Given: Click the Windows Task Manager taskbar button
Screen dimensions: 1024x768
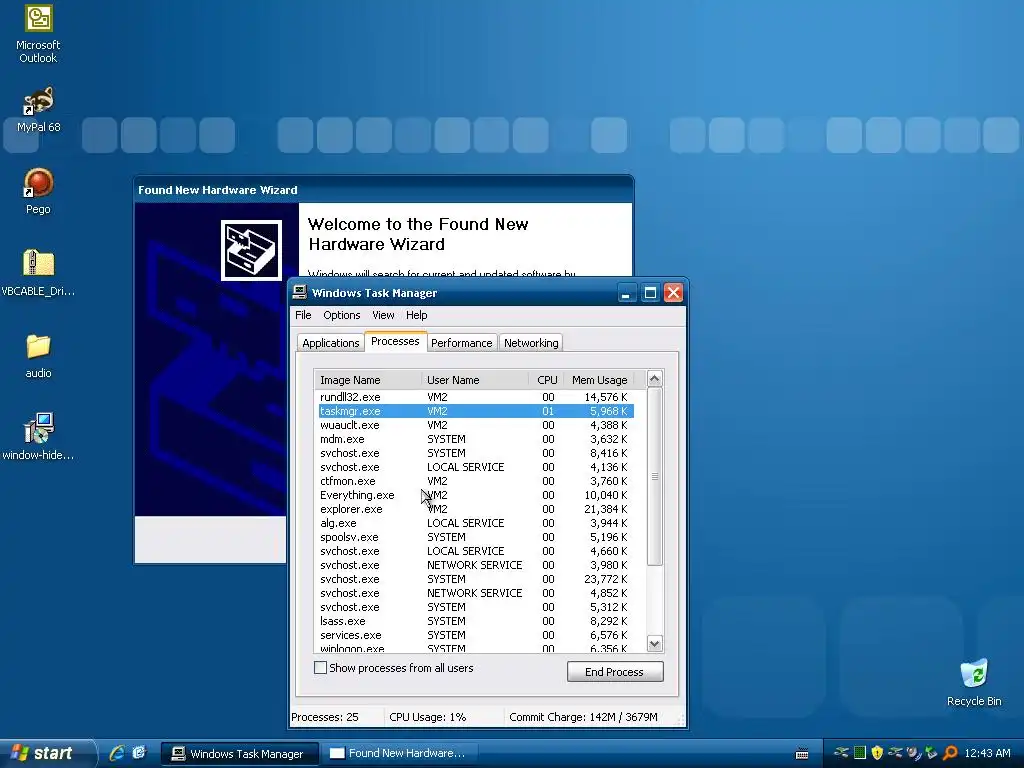Looking at the screenshot, I should (x=240, y=754).
